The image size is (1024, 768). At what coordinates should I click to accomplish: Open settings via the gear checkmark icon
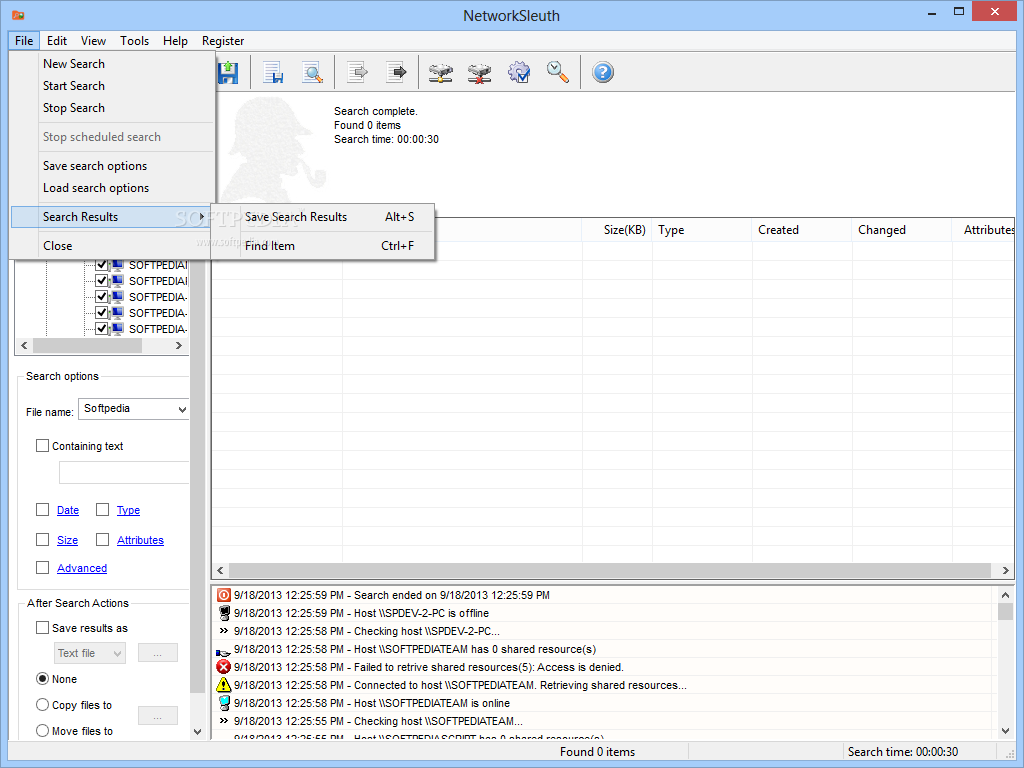[519, 72]
